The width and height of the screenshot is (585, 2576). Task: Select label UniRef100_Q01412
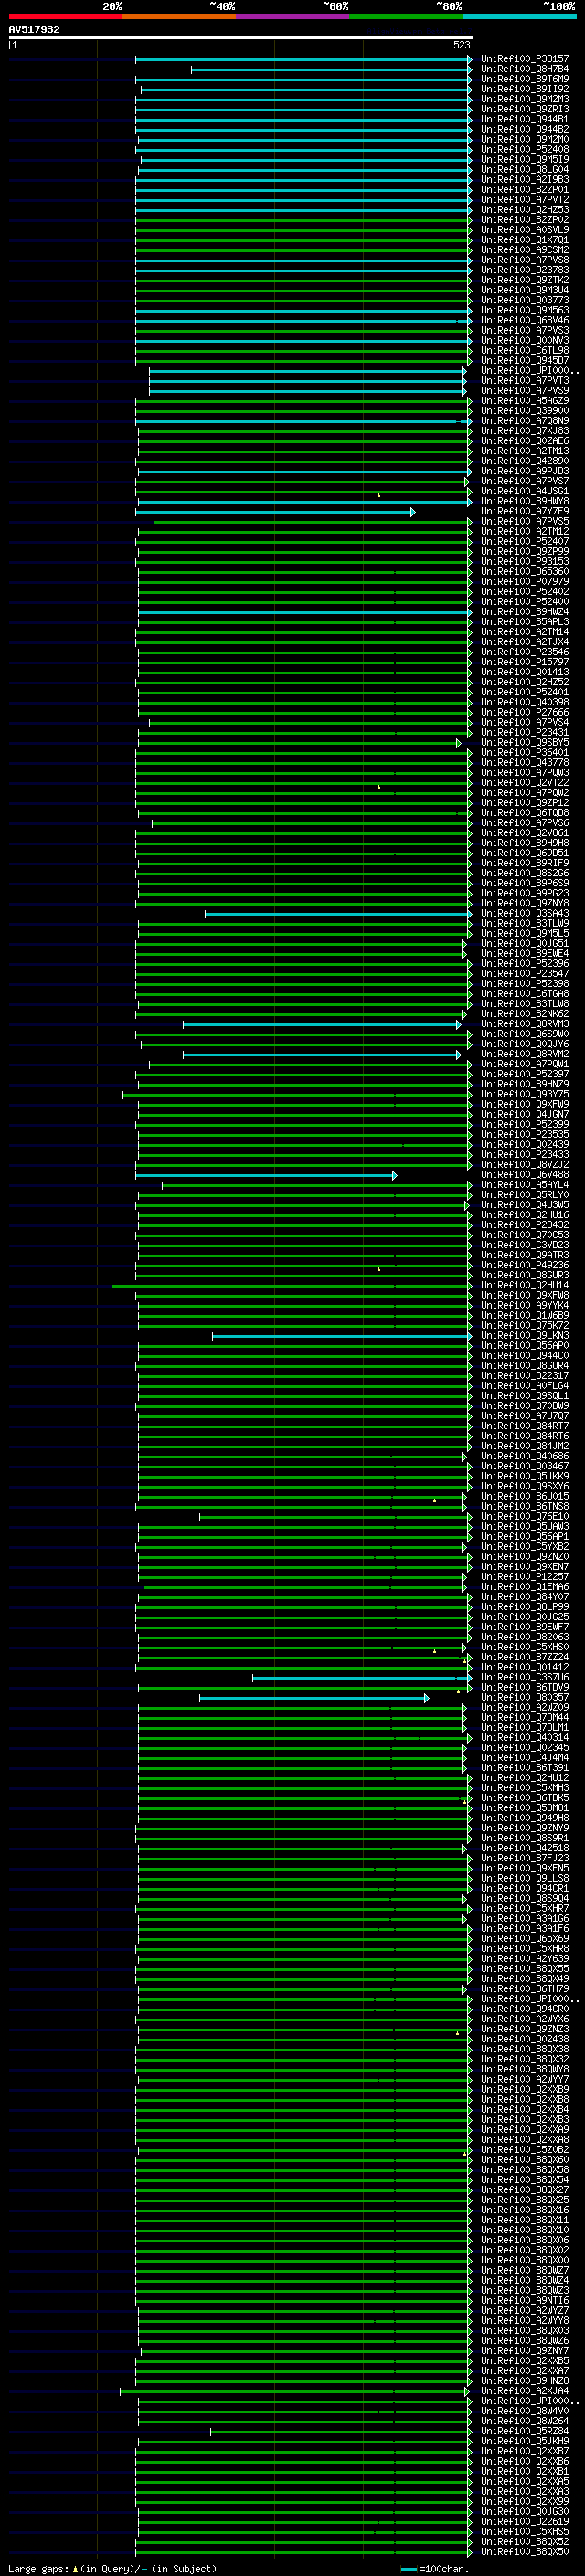tap(524, 1668)
